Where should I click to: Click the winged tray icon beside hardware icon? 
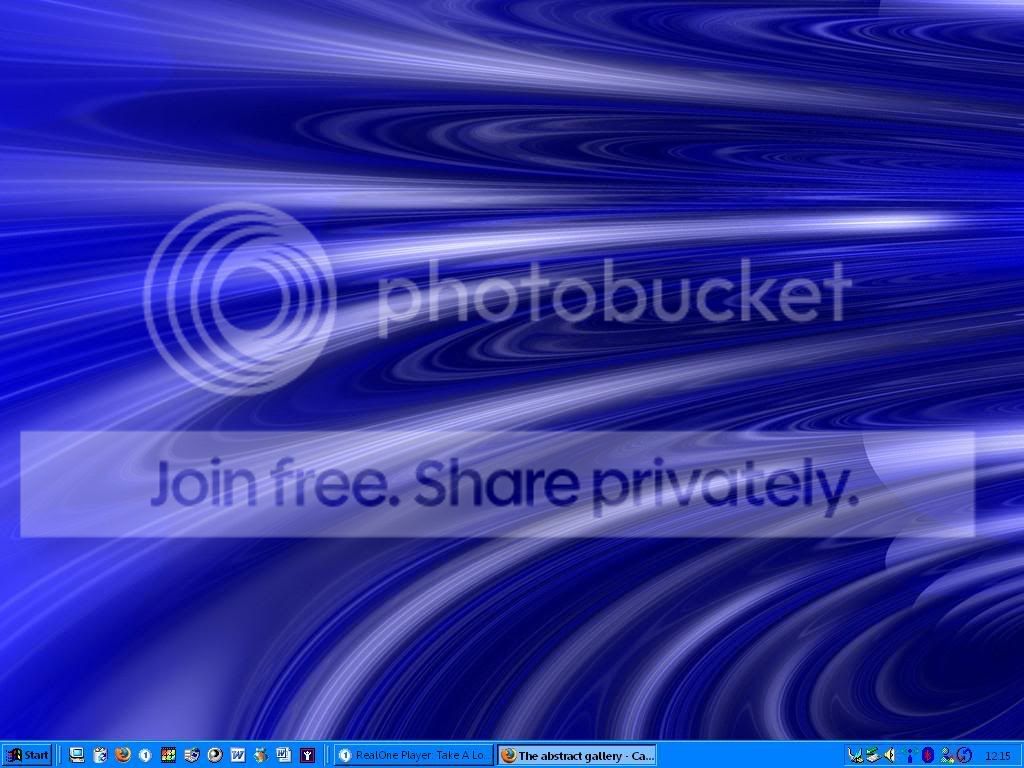855,756
